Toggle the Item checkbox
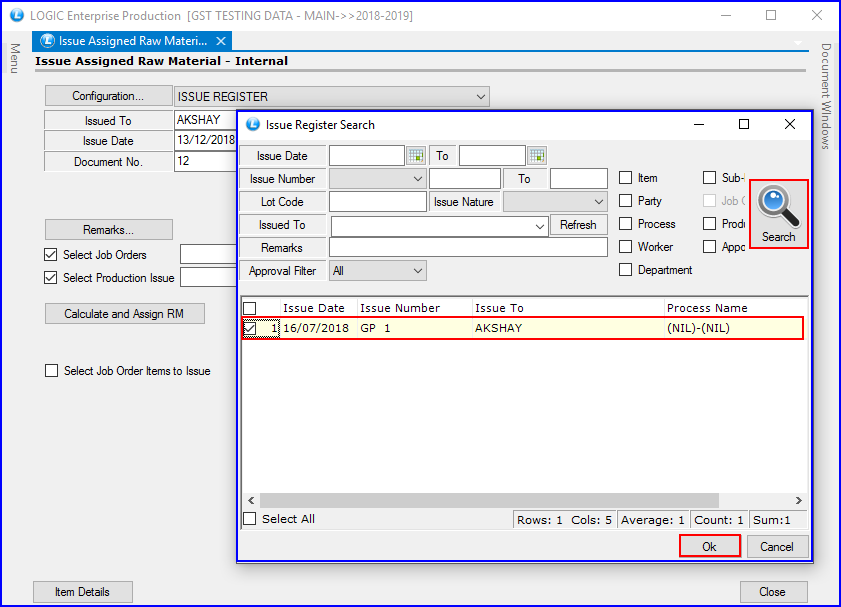The height and width of the screenshot is (607, 841). (x=625, y=177)
